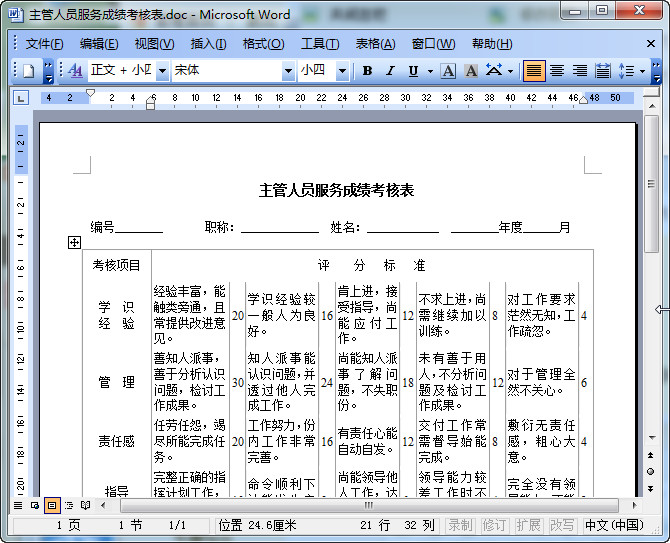670x543 pixels.
Task: Toggle 修订 track changes in status bar
Action: [x=494, y=525]
